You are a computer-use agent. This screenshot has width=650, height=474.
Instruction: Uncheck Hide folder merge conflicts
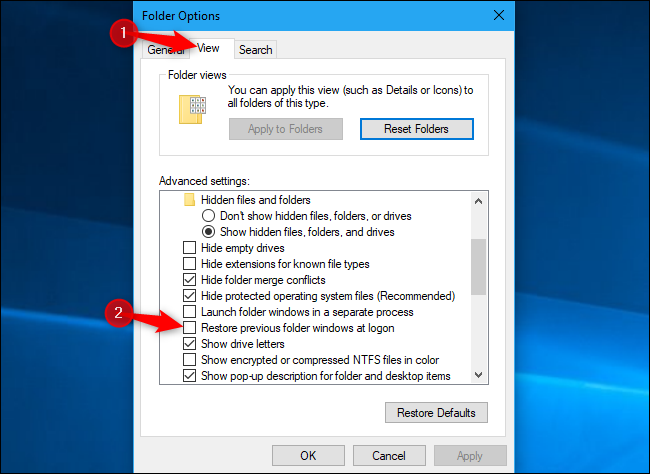coord(189,280)
